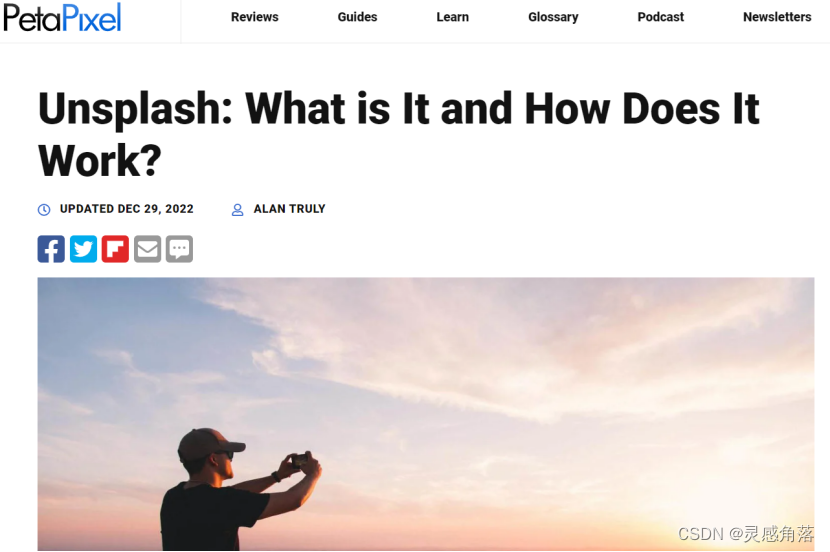
Task: Open the Reviews menu item
Action: pyautogui.click(x=255, y=17)
